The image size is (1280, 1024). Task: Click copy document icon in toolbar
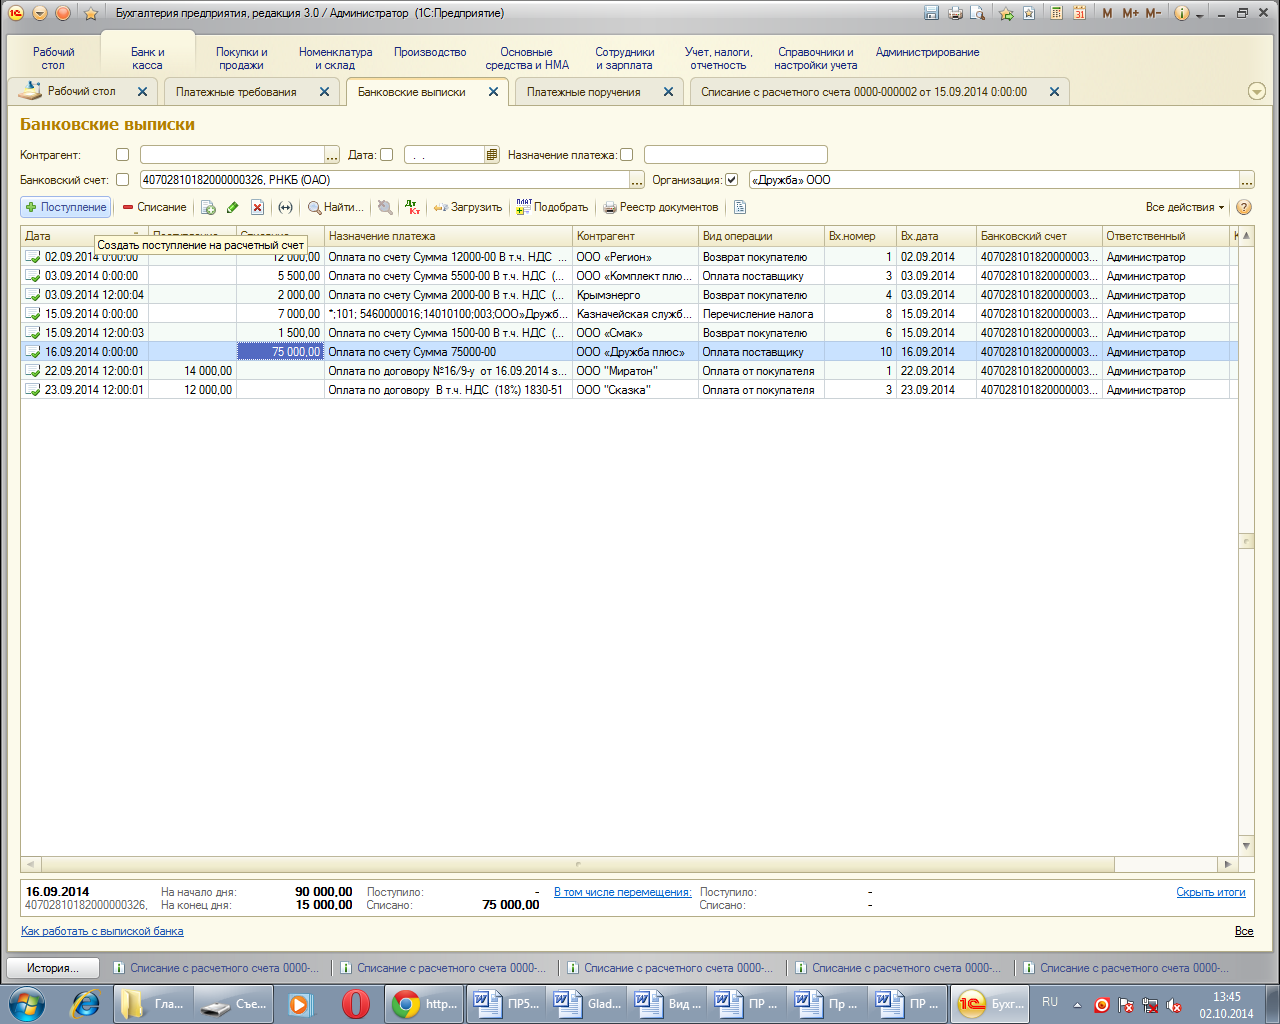click(x=208, y=207)
